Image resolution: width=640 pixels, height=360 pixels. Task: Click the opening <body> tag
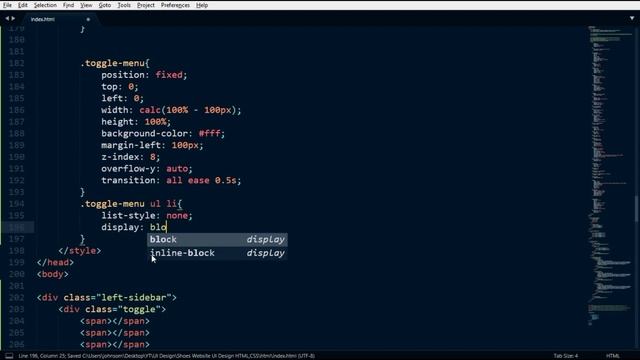[53, 274]
